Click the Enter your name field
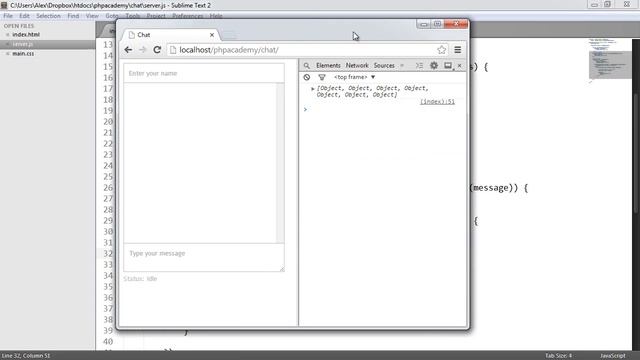640x360 pixels. pos(204,73)
